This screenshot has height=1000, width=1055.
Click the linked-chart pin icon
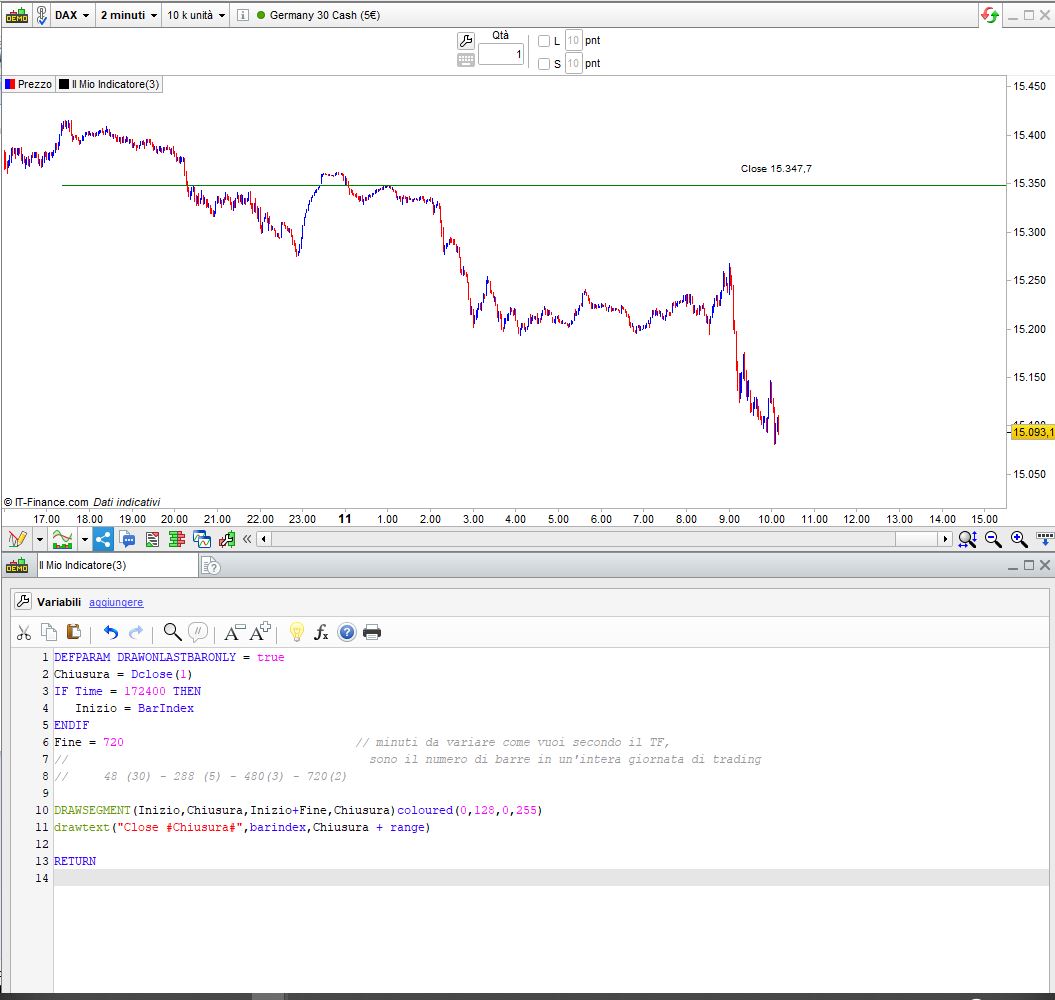pyautogui.click(x=42, y=15)
